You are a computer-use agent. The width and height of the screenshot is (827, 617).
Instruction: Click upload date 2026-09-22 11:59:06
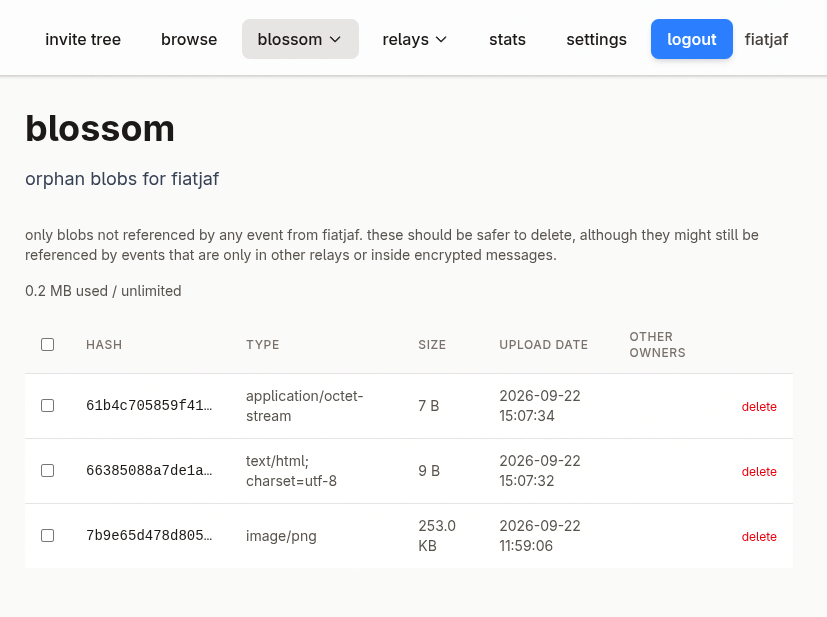pyautogui.click(x=540, y=536)
